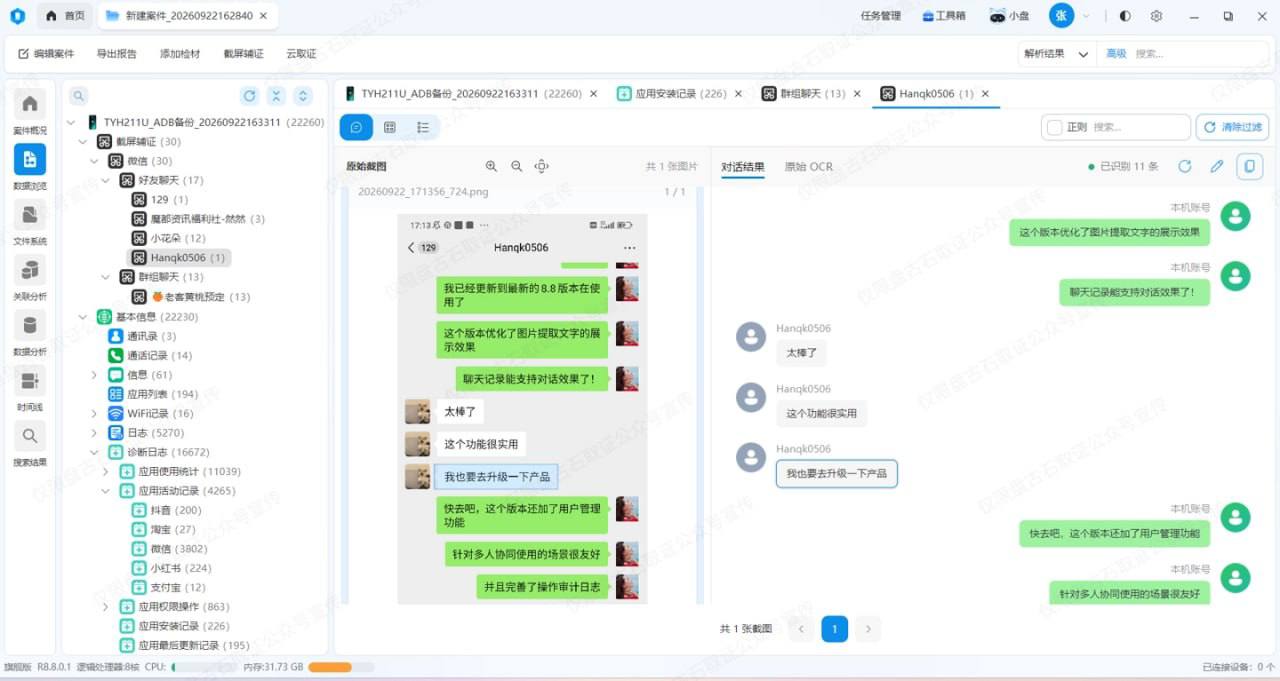Edit the dialogue result with pencil icon

[1217, 166]
